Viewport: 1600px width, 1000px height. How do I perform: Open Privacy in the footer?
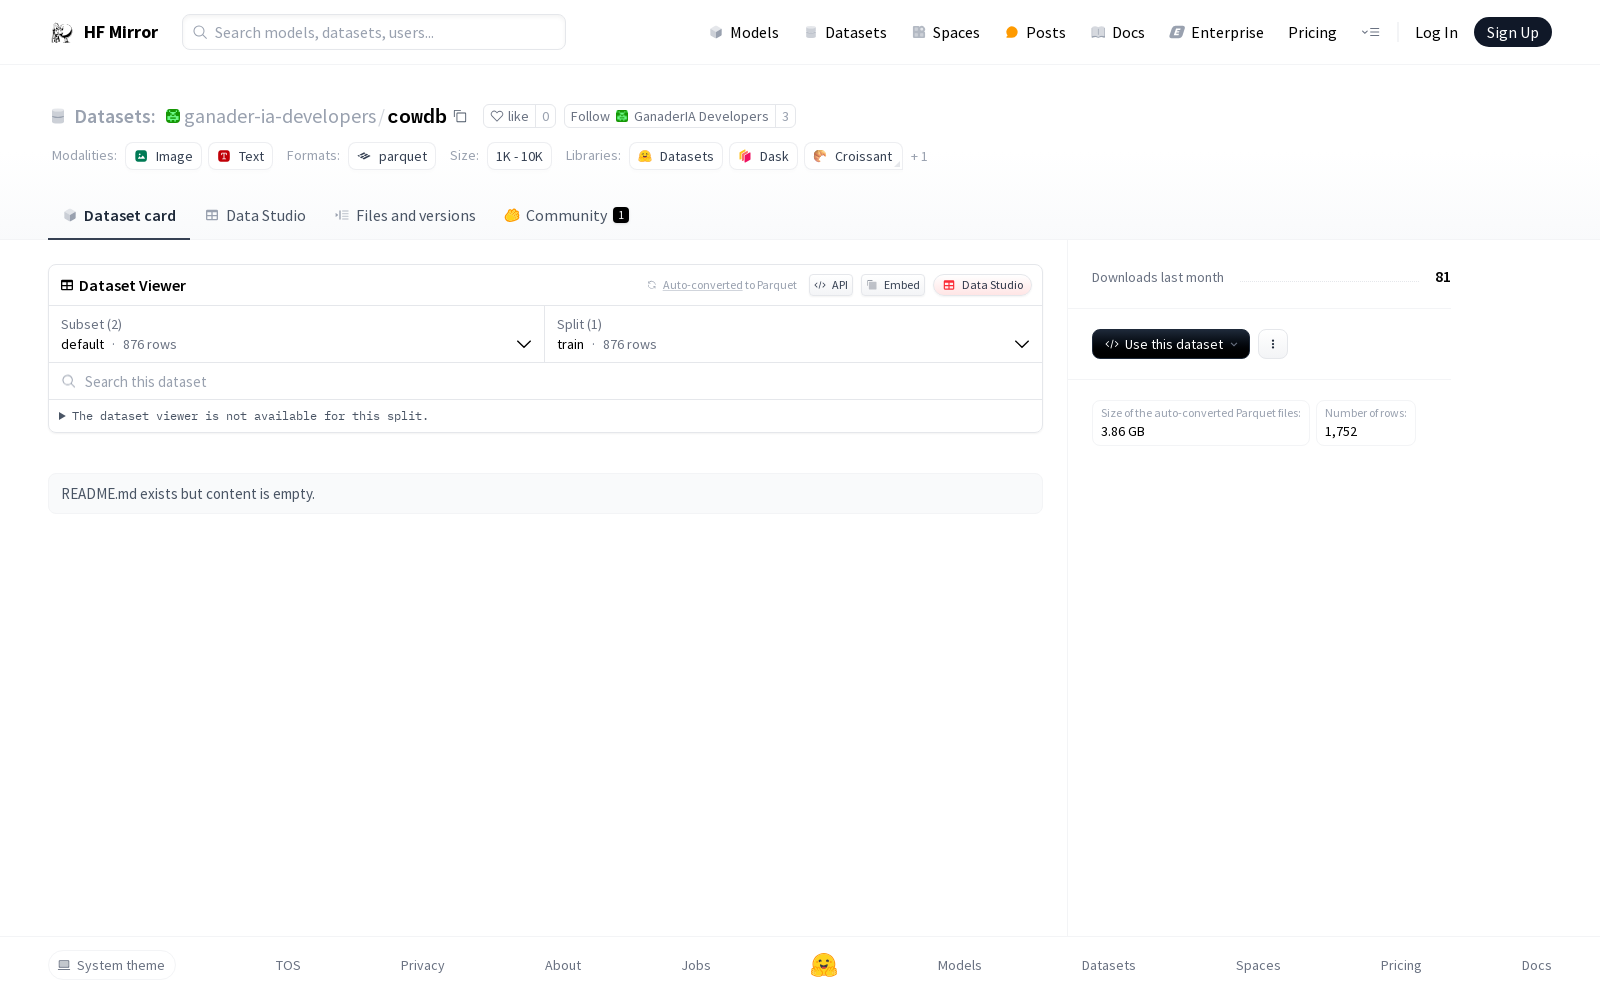coord(422,965)
